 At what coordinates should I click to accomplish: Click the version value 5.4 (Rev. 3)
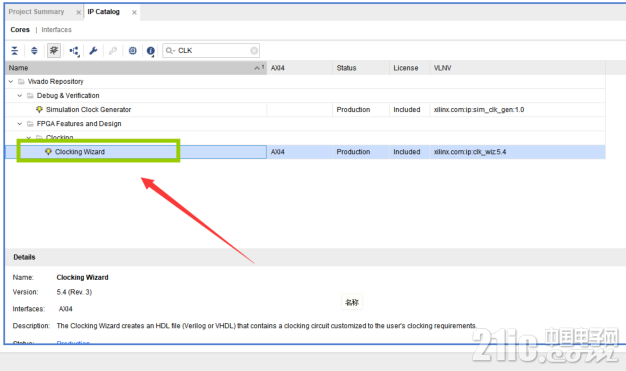pyautogui.click(x=74, y=292)
